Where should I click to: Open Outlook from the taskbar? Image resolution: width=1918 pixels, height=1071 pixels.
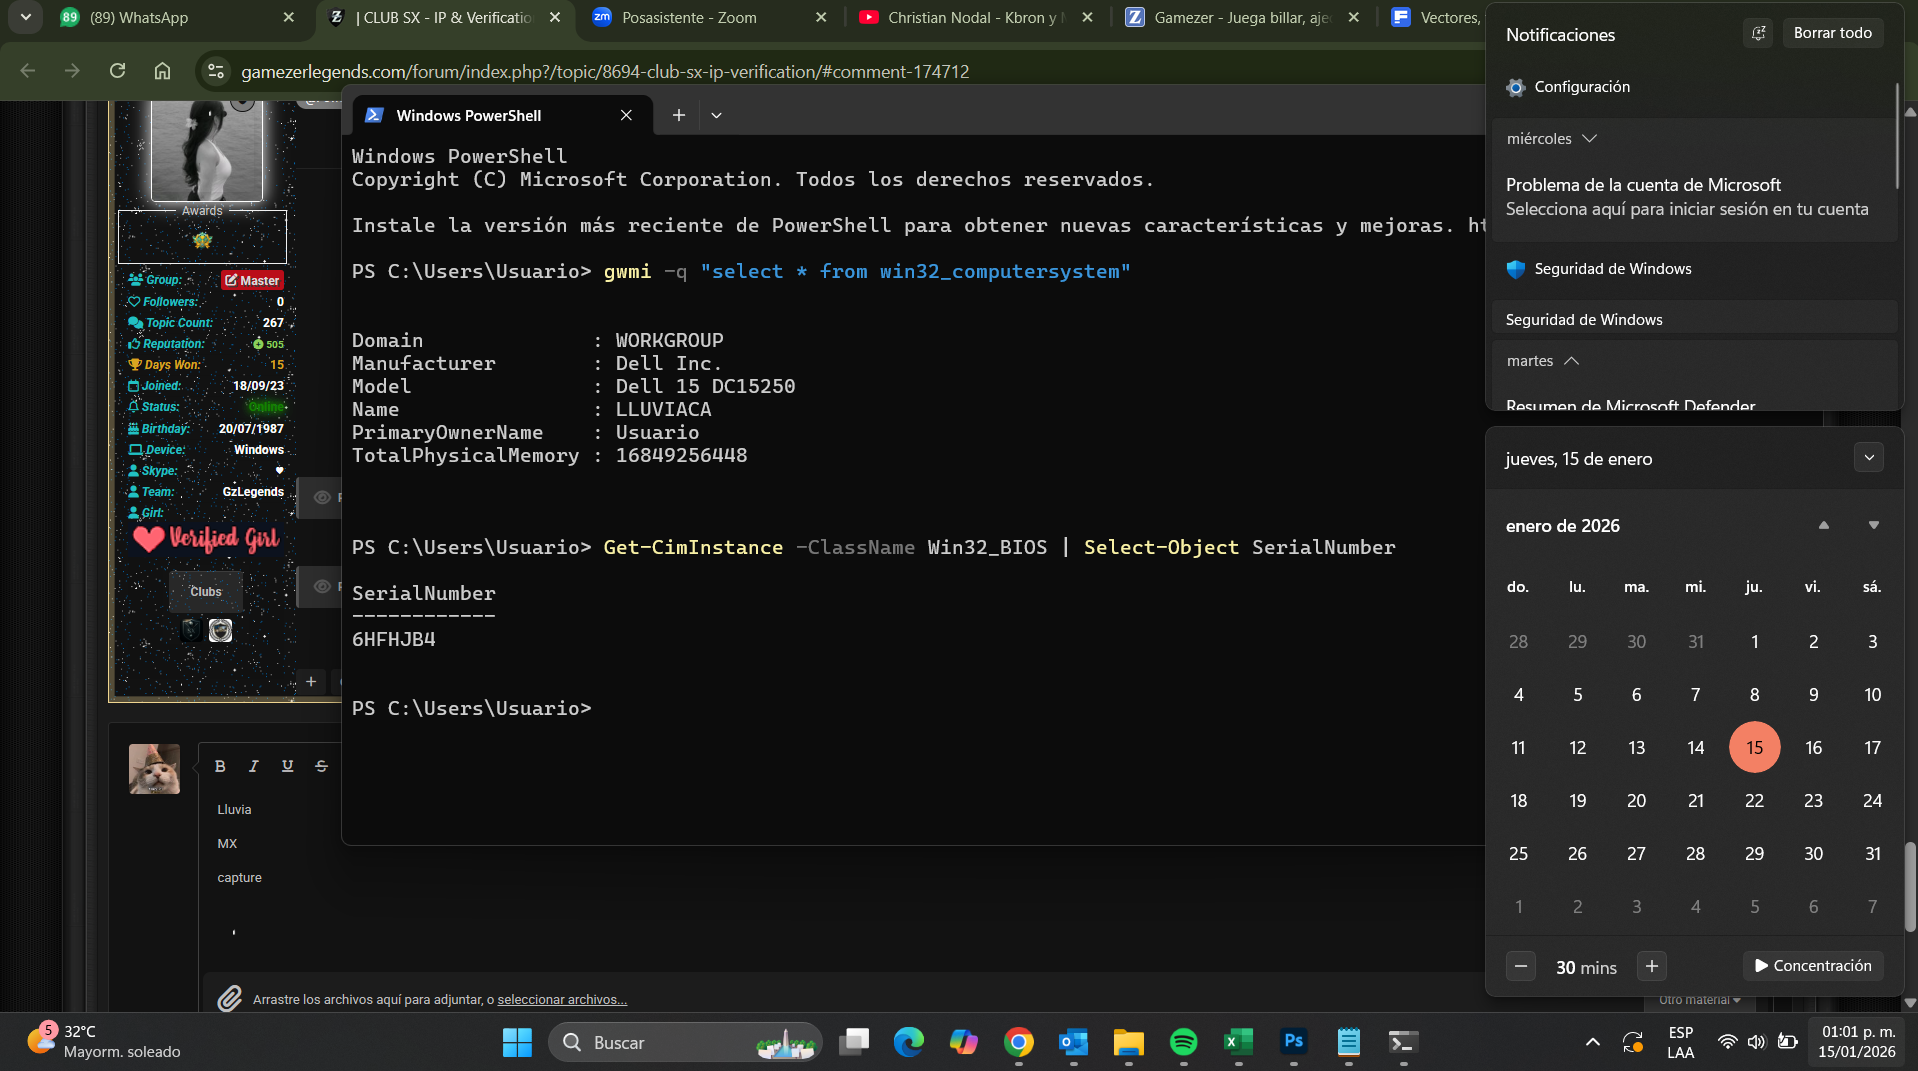coord(1074,1042)
